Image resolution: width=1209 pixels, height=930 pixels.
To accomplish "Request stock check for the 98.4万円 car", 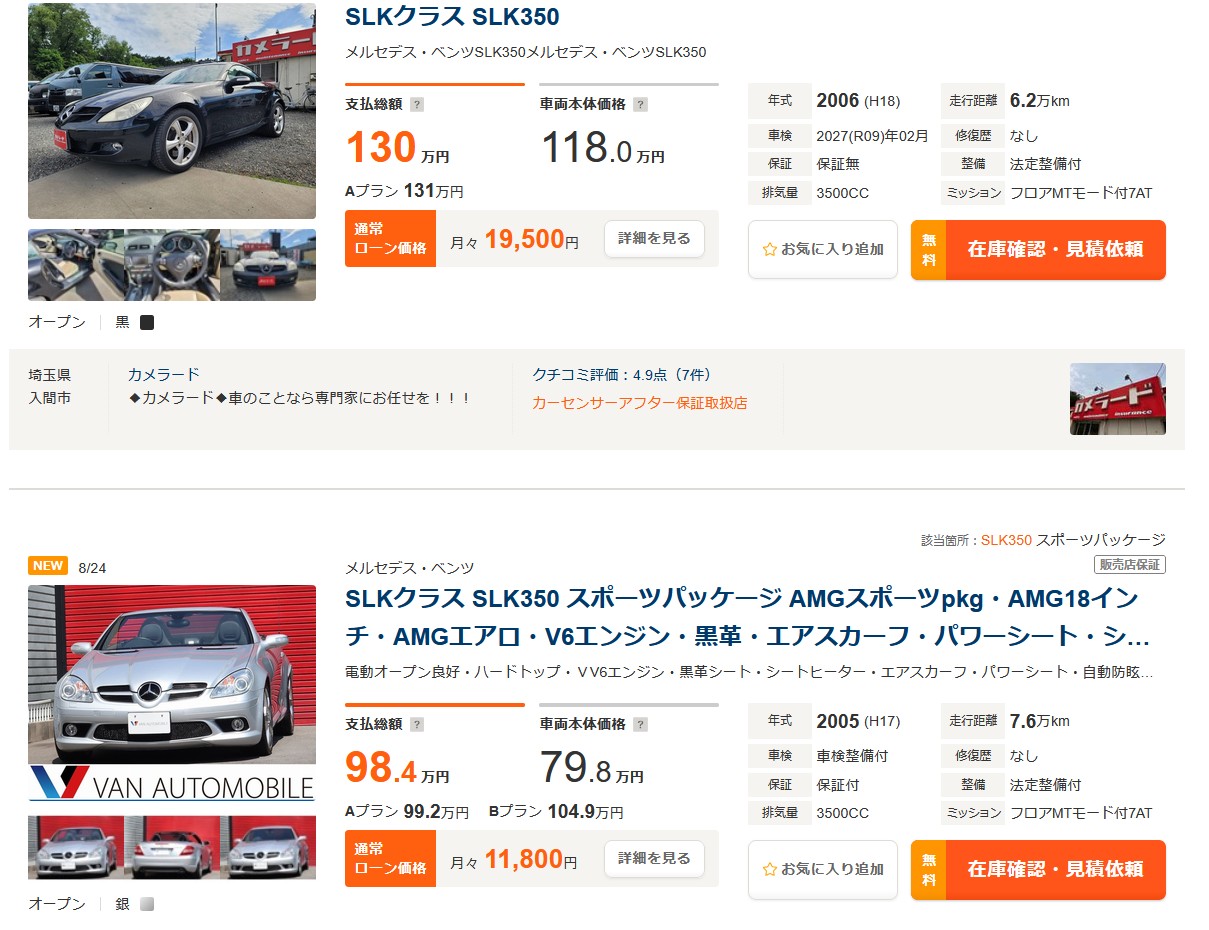I will 1038,869.
